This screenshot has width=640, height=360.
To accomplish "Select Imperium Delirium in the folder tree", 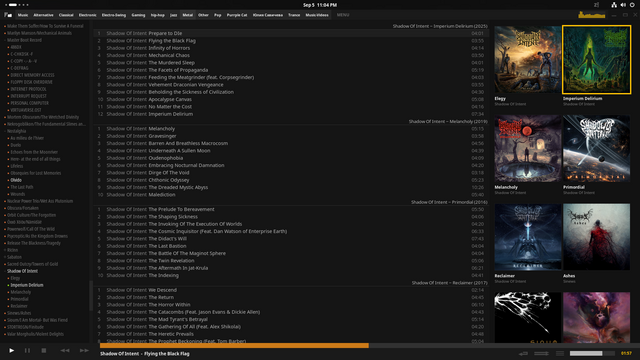I will [x=27, y=285].
